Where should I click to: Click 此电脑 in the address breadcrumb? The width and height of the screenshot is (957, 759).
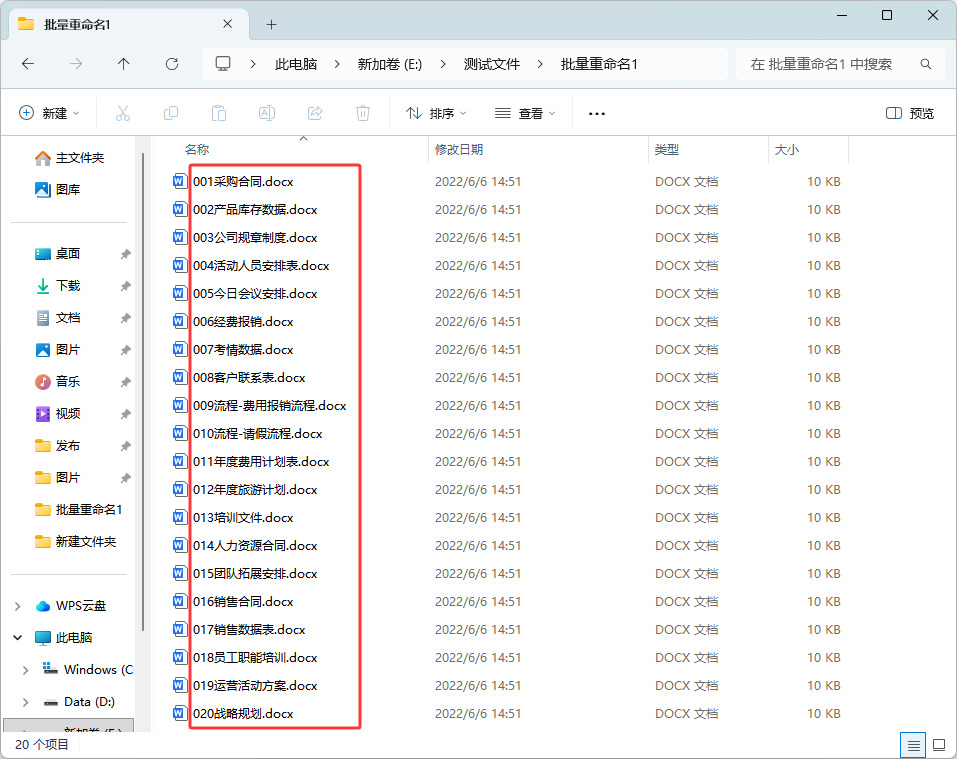296,64
